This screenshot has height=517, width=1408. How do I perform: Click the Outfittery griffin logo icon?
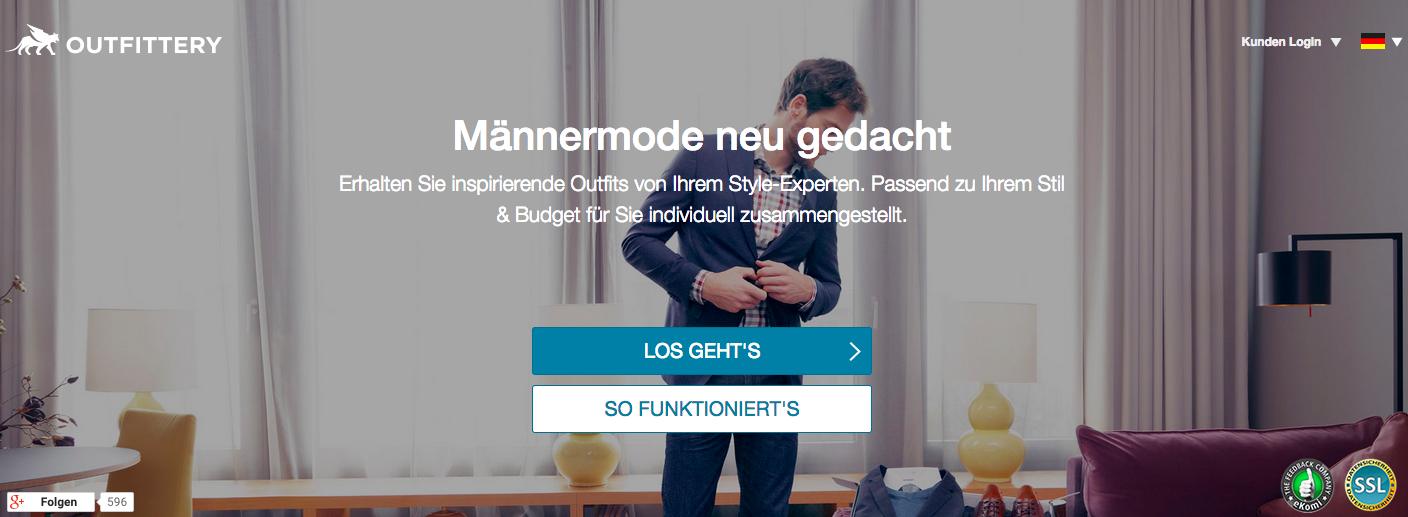pyautogui.click(x=32, y=40)
